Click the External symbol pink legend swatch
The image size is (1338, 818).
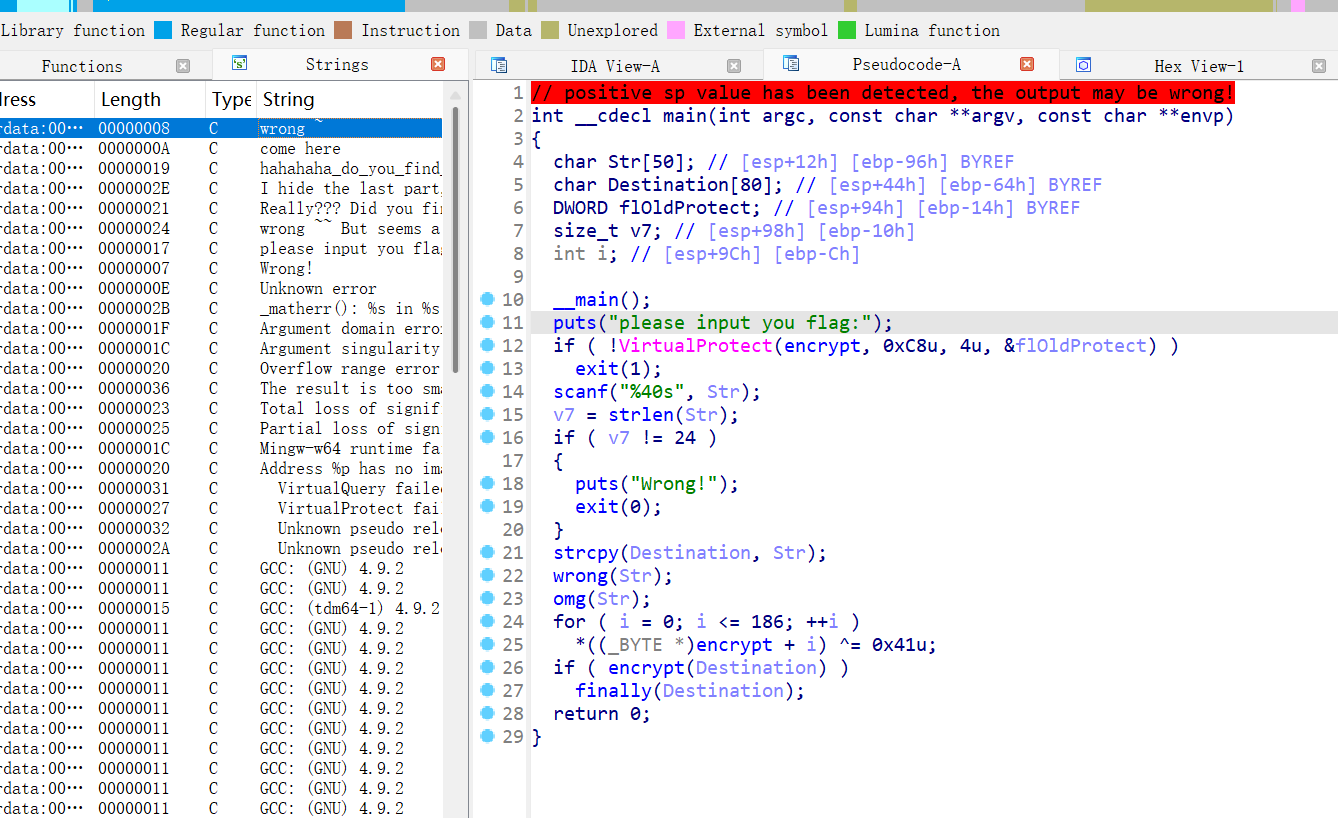(x=676, y=30)
